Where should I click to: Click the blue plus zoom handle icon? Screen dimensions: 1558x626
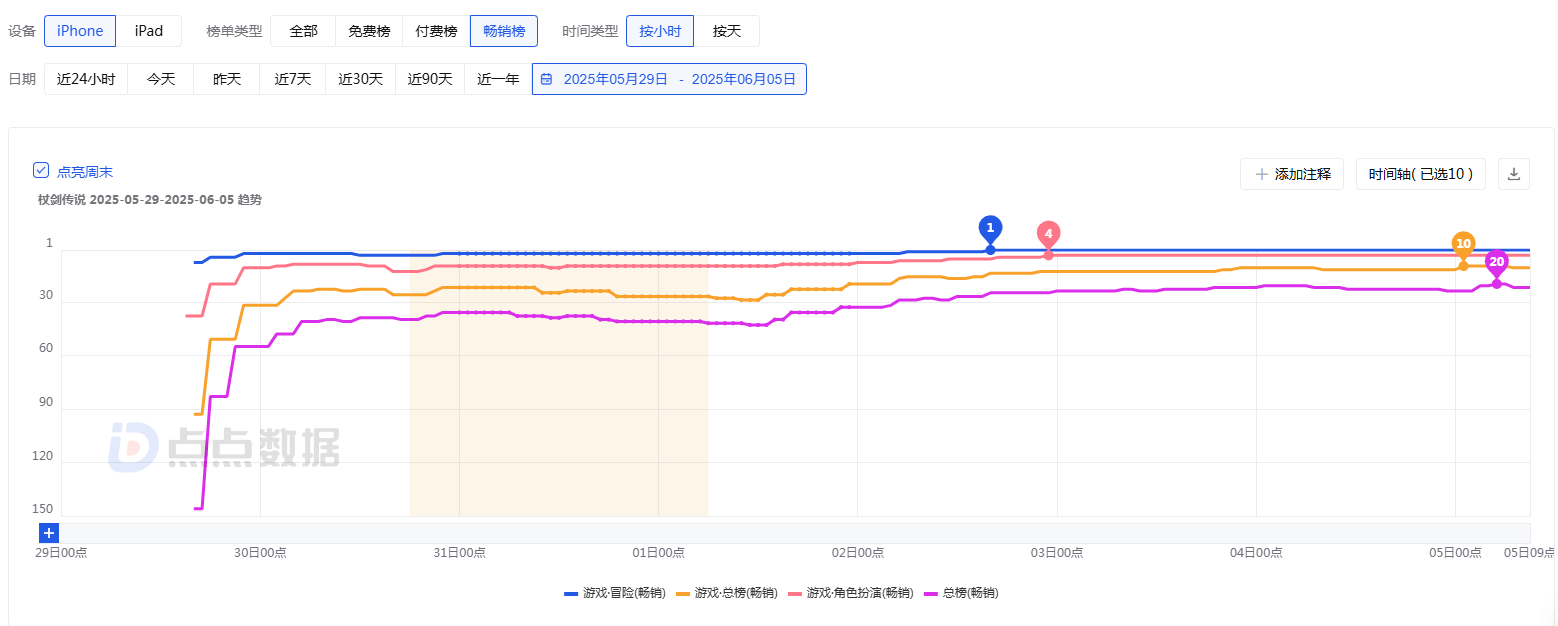click(x=49, y=533)
